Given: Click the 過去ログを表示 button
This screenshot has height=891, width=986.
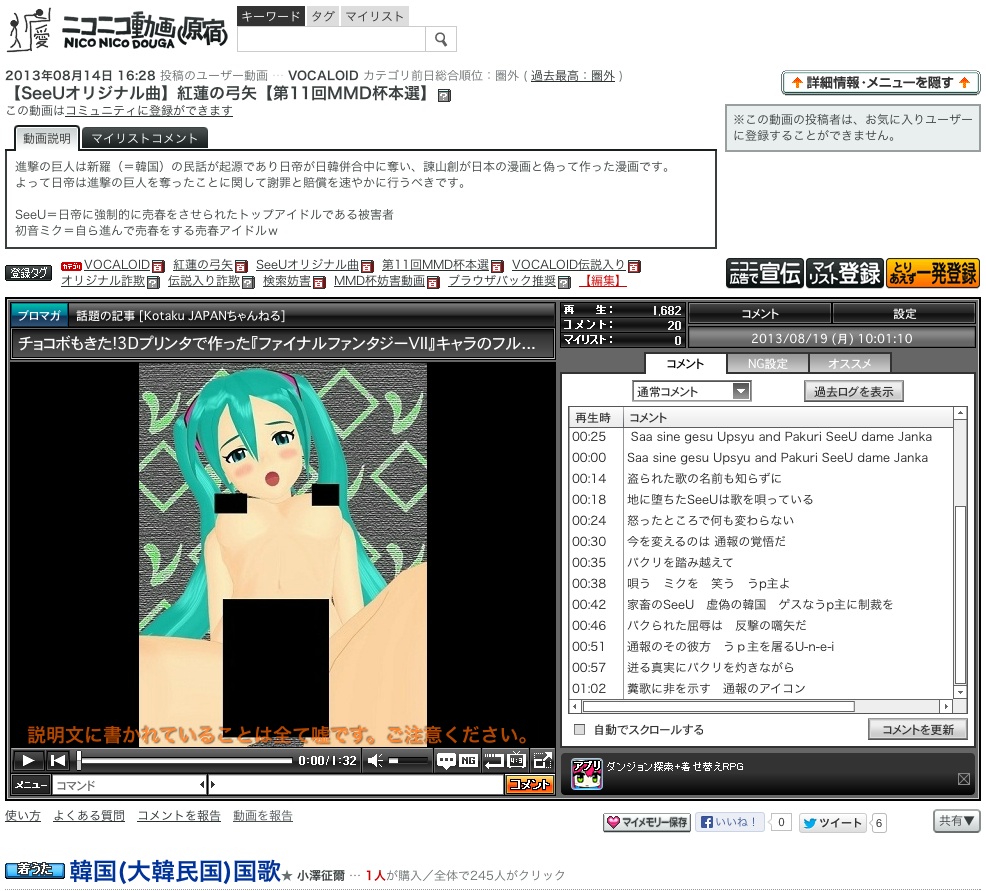Looking at the screenshot, I should click(853, 391).
